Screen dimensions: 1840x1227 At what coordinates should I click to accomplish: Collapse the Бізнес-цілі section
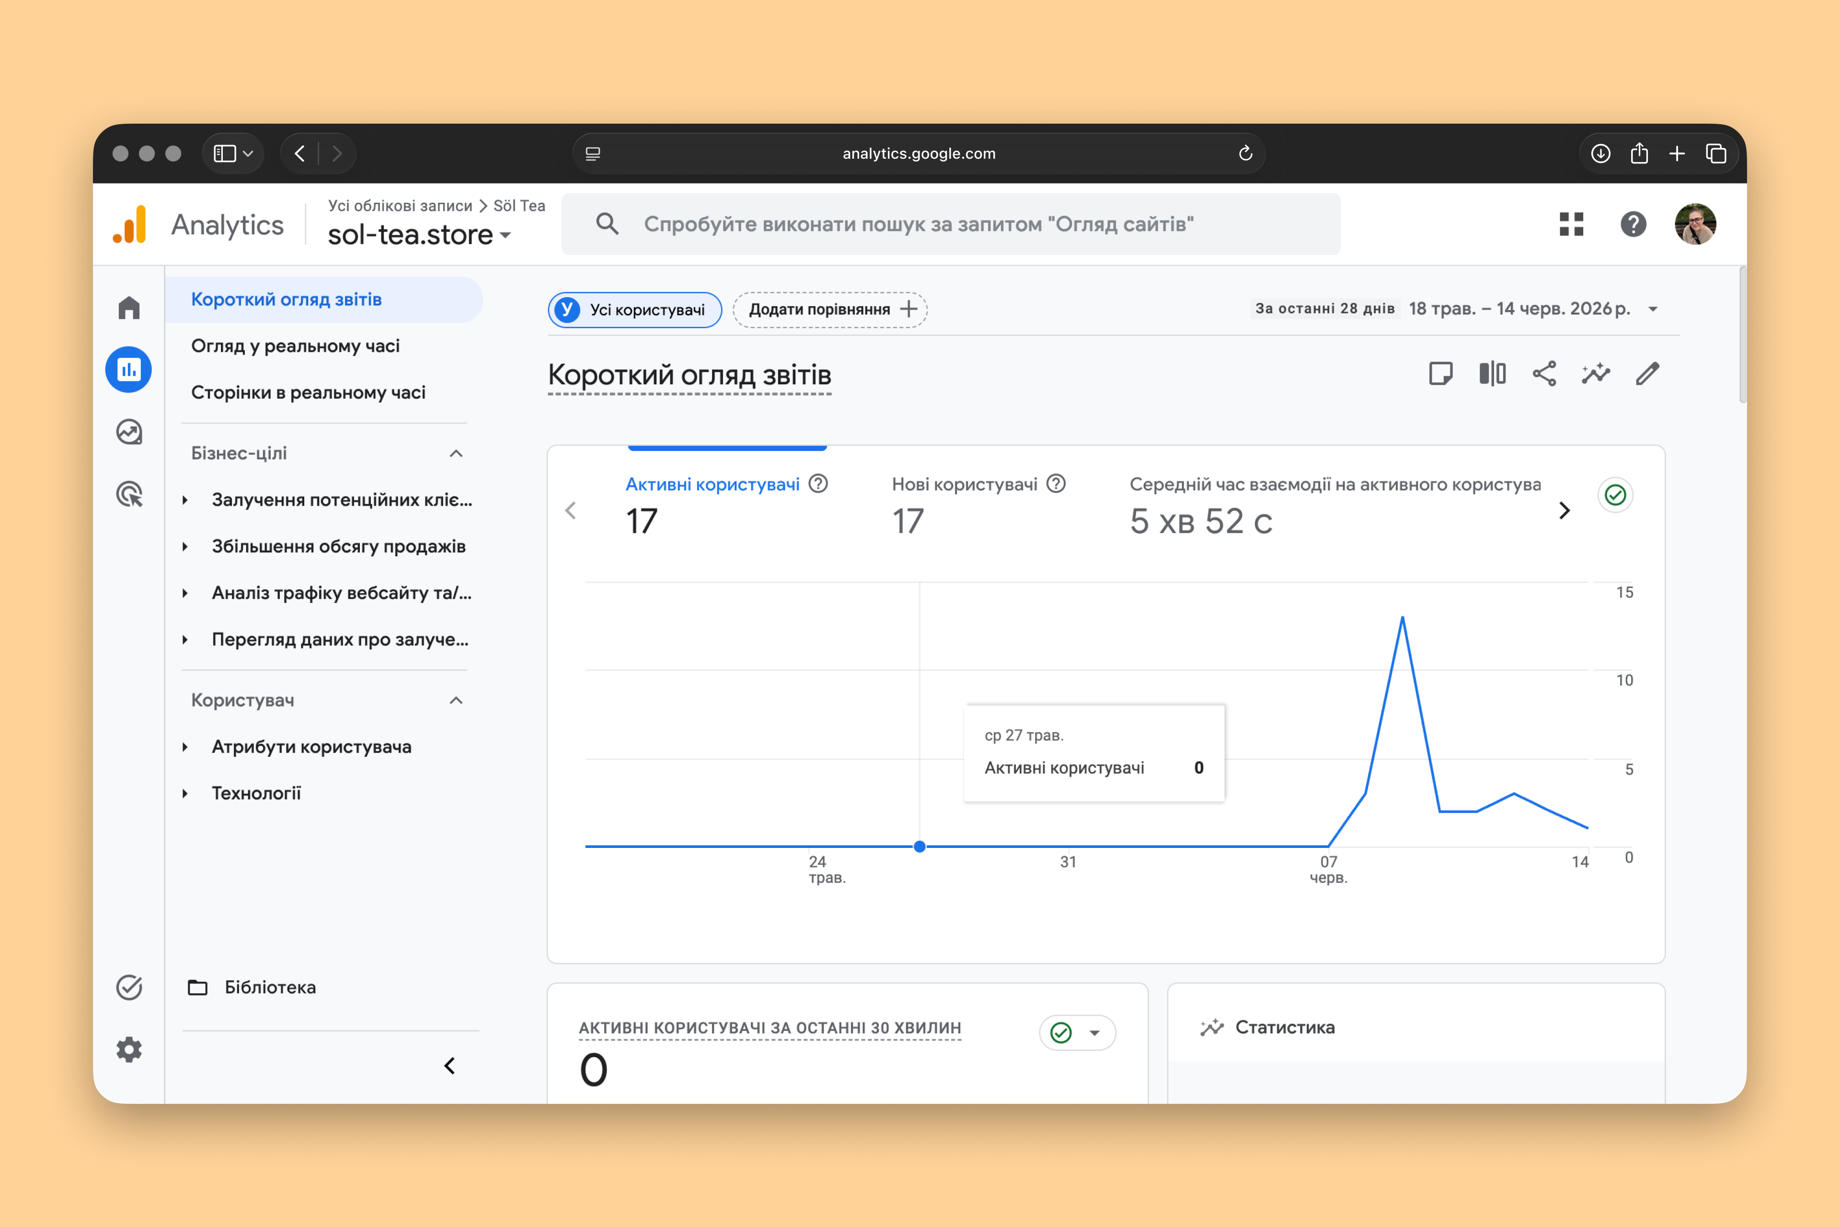pyautogui.click(x=456, y=454)
